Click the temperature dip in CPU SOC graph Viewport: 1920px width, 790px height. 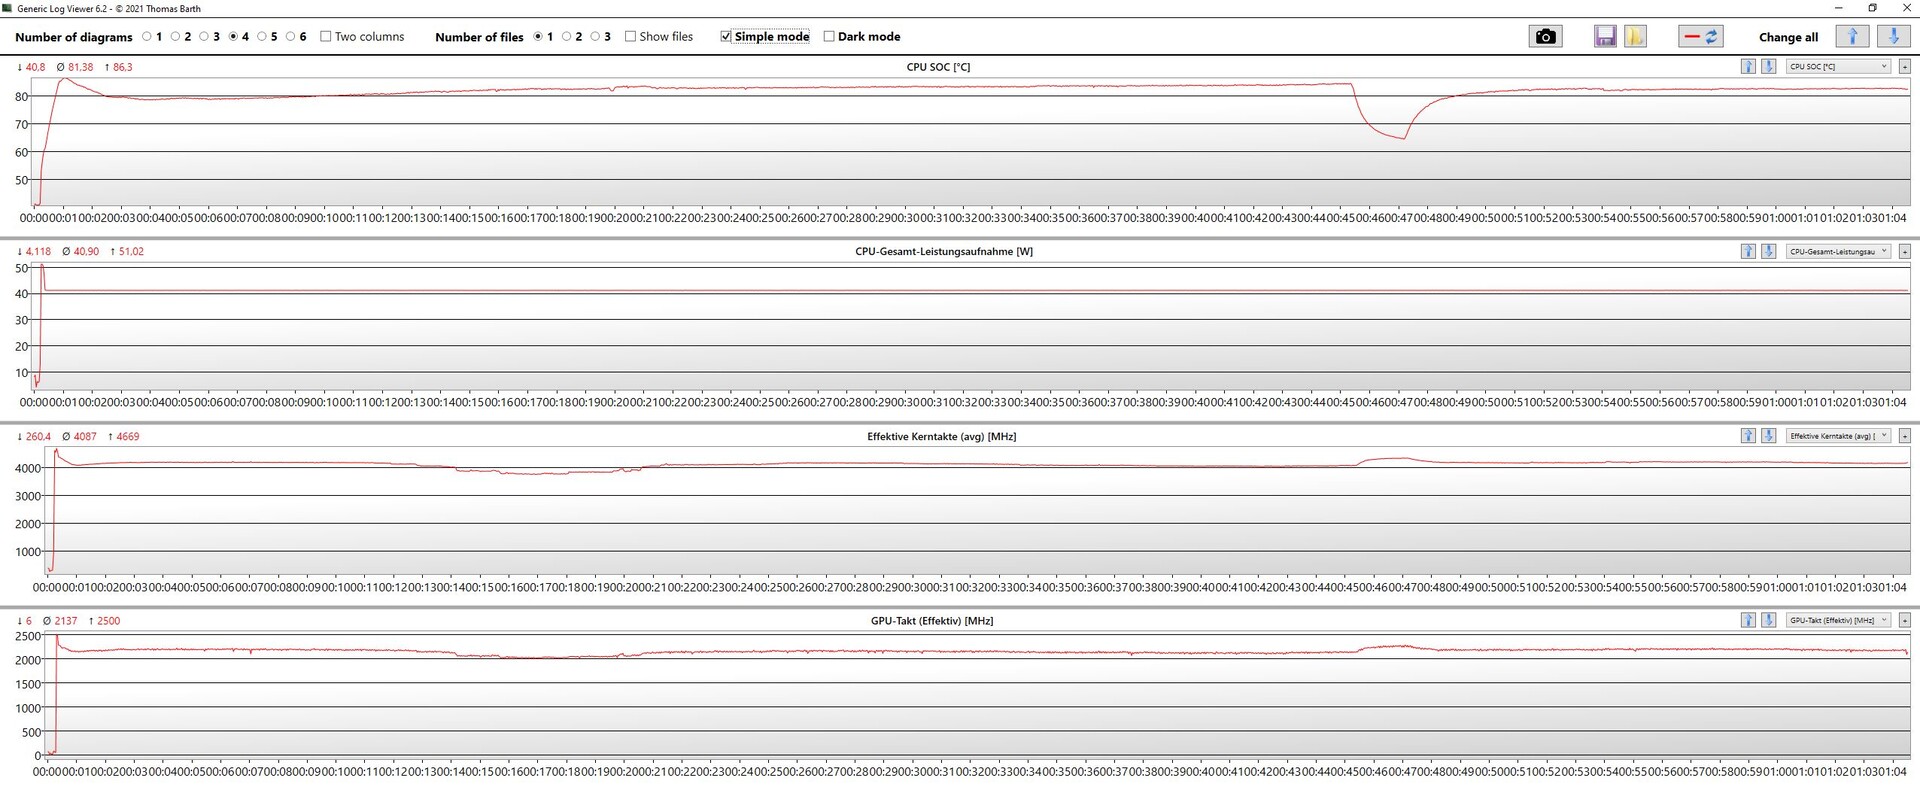(x=1402, y=137)
